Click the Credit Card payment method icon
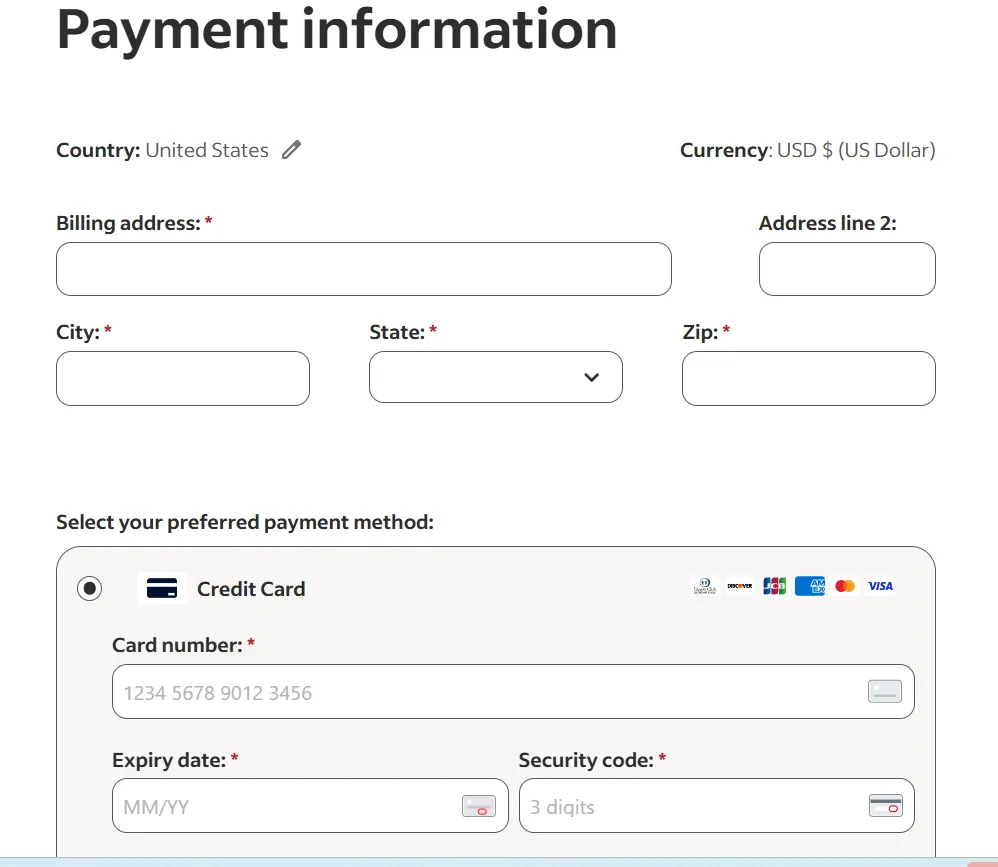 pos(161,588)
